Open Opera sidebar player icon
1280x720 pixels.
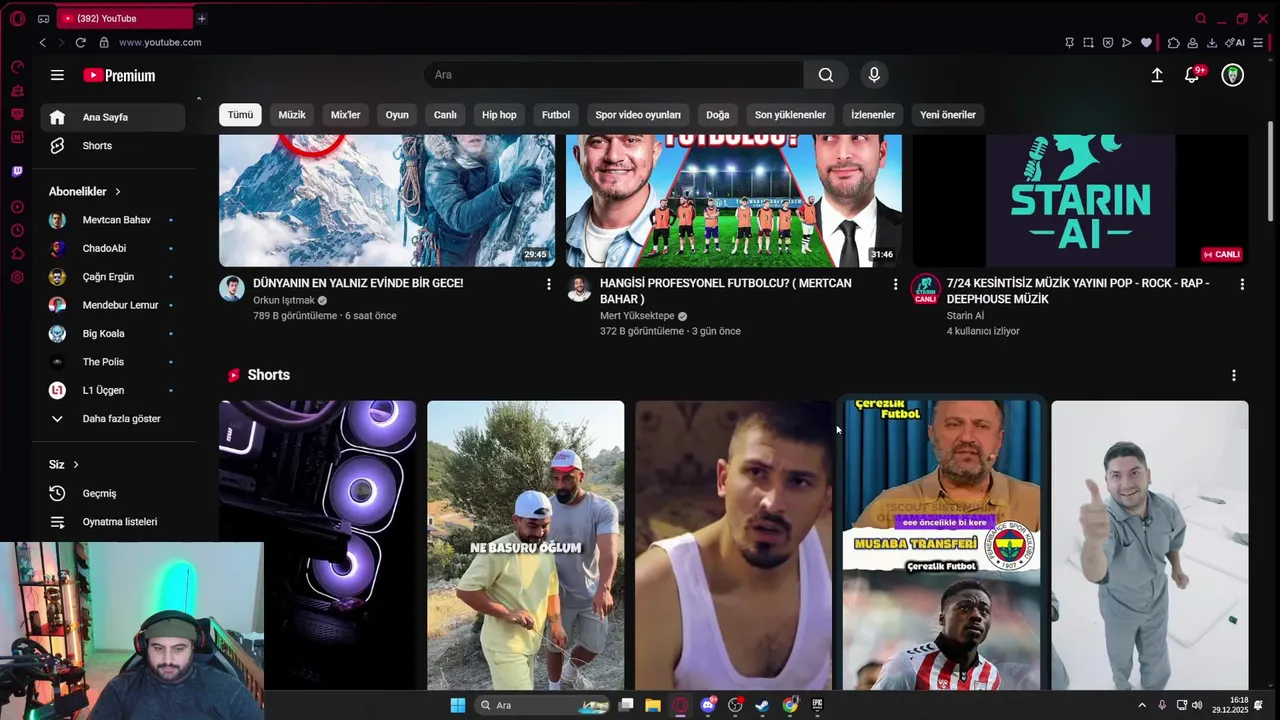[x=17, y=207]
